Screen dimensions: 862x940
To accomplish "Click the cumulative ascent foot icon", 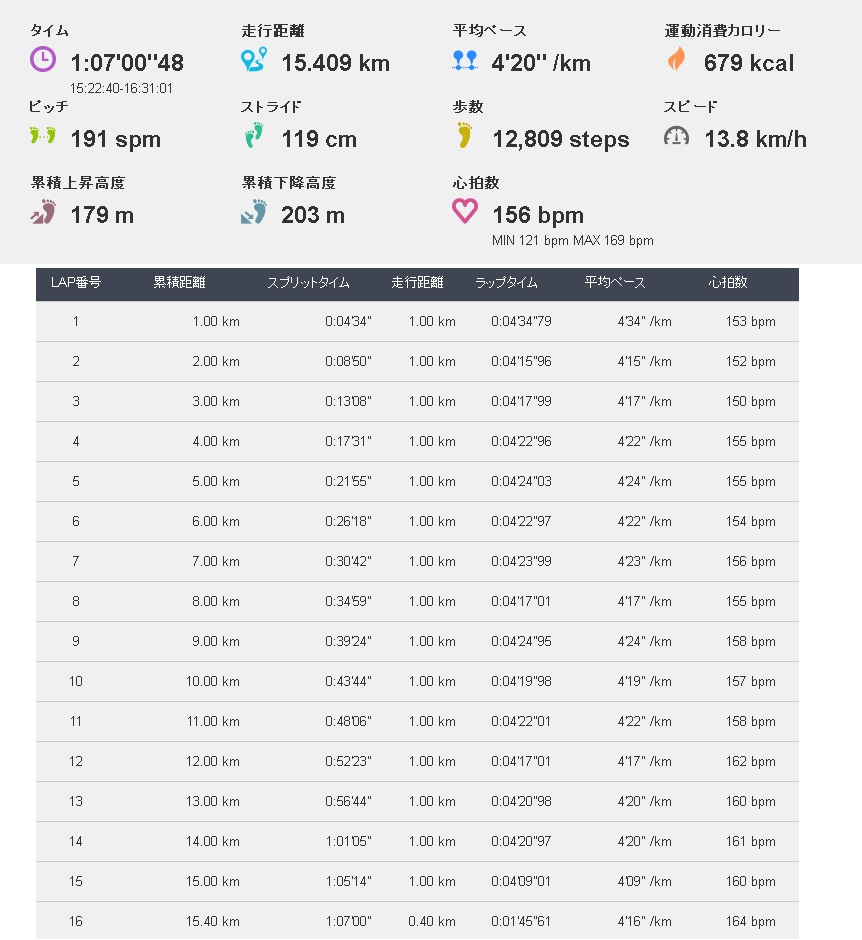I will [43, 212].
